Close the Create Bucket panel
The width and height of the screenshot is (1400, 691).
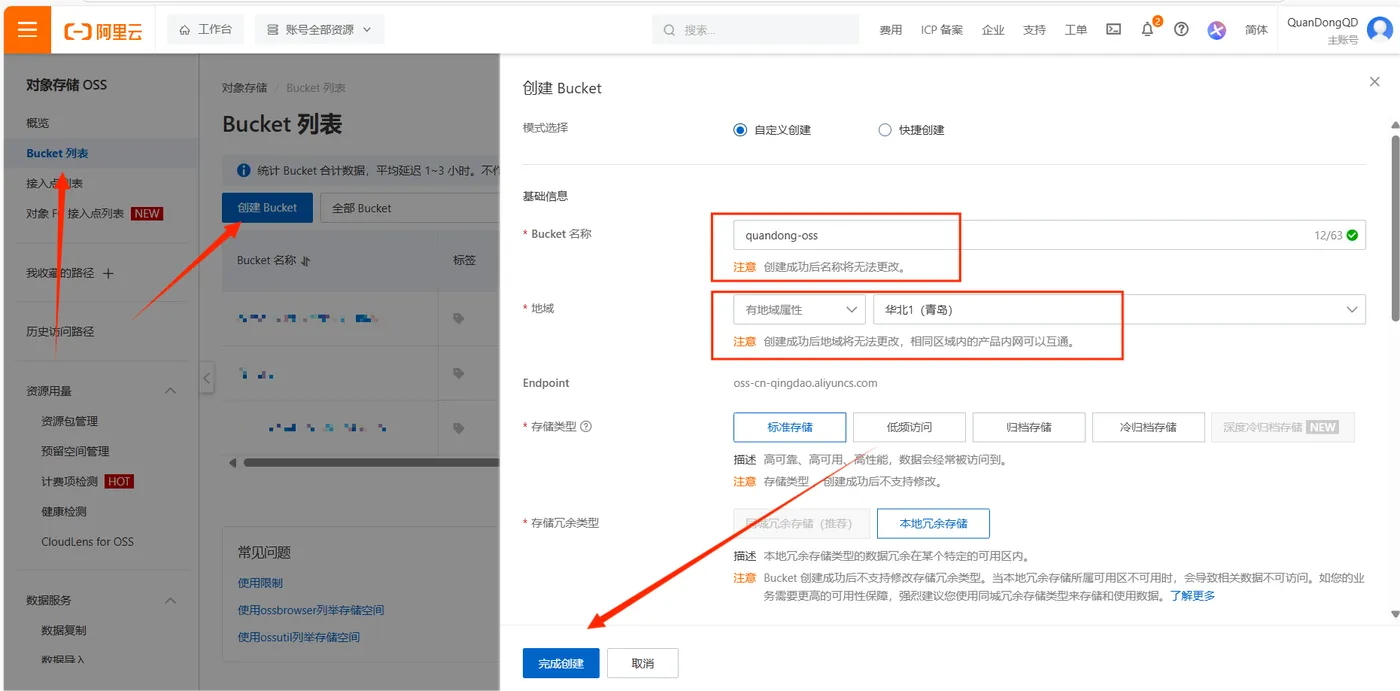tap(1374, 82)
